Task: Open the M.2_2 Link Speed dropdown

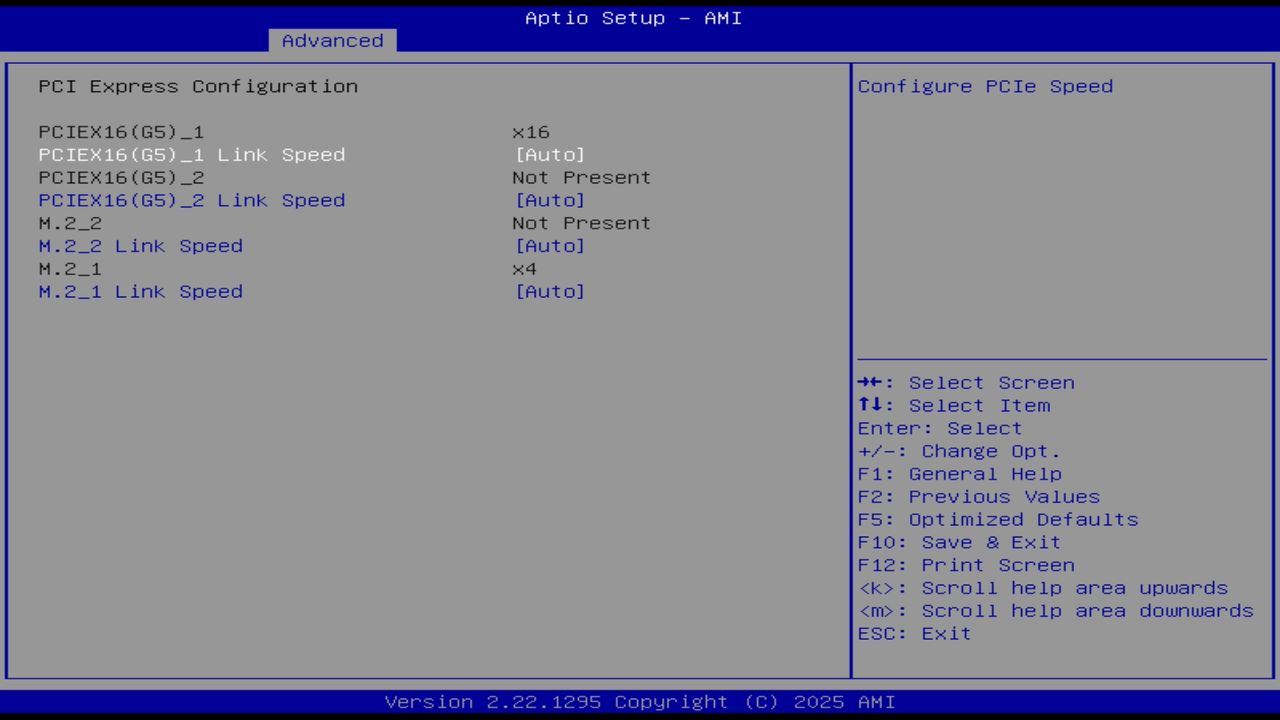Action: (550, 246)
